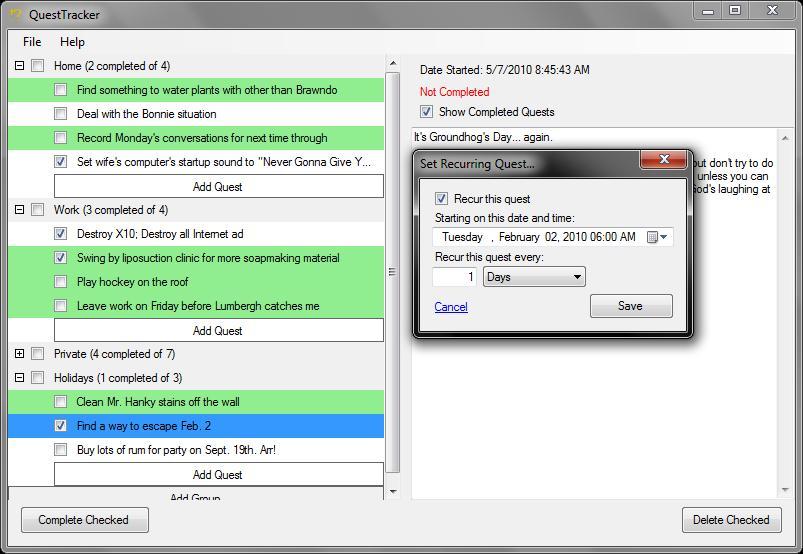This screenshot has width=803, height=554.
Task: Minimize the QuestTracker window
Action: tap(709, 10)
